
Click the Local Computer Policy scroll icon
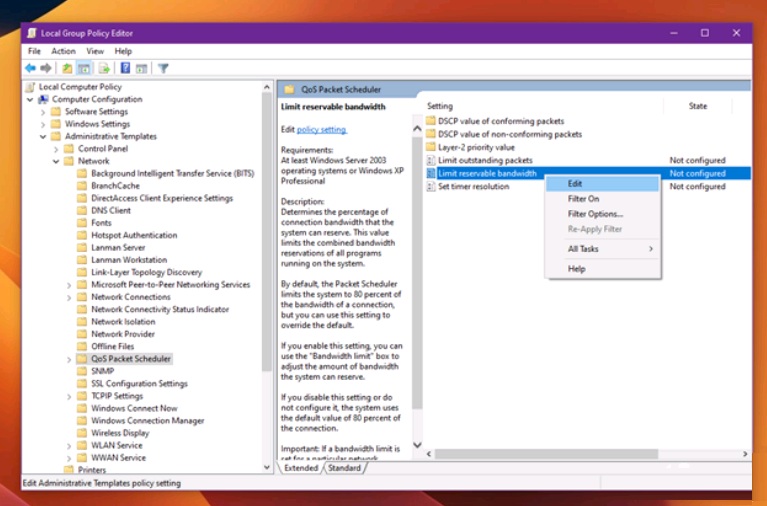(x=31, y=87)
